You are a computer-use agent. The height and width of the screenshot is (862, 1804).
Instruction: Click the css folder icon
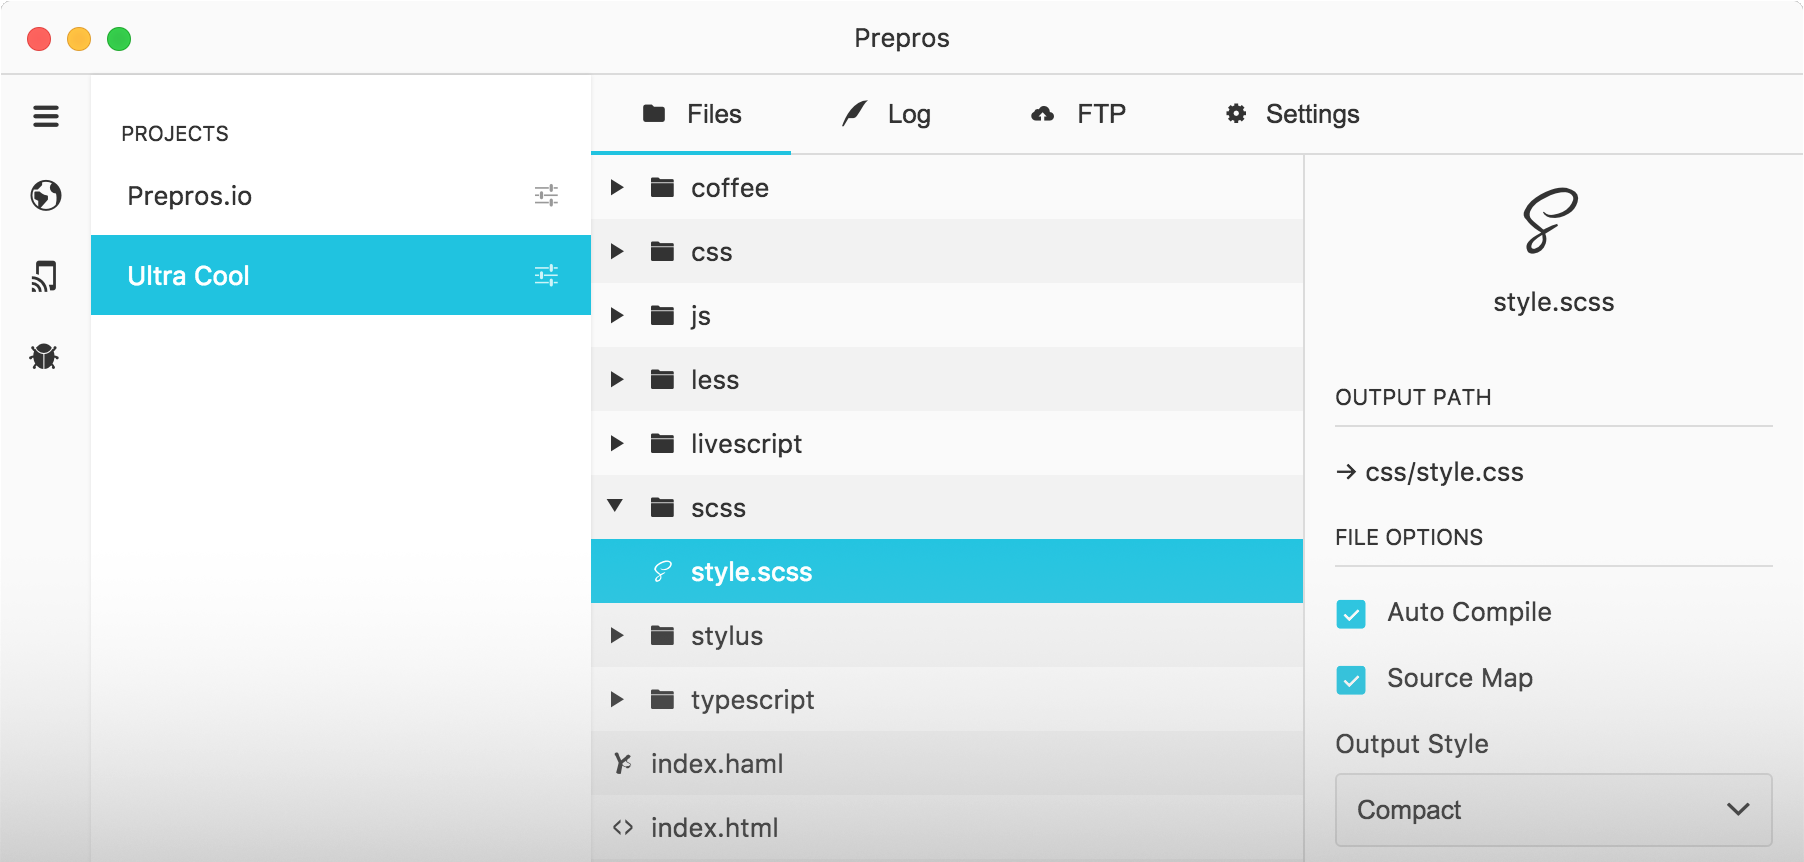[x=662, y=251]
